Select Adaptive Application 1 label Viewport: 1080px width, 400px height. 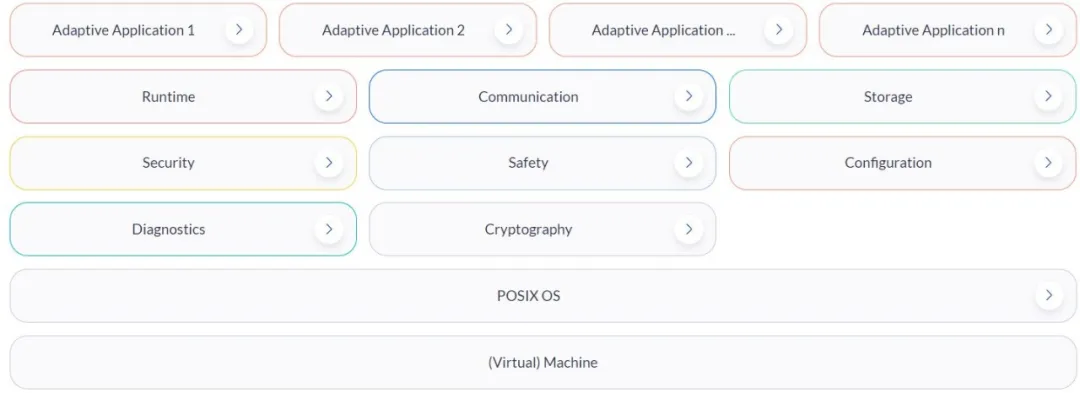(x=123, y=30)
